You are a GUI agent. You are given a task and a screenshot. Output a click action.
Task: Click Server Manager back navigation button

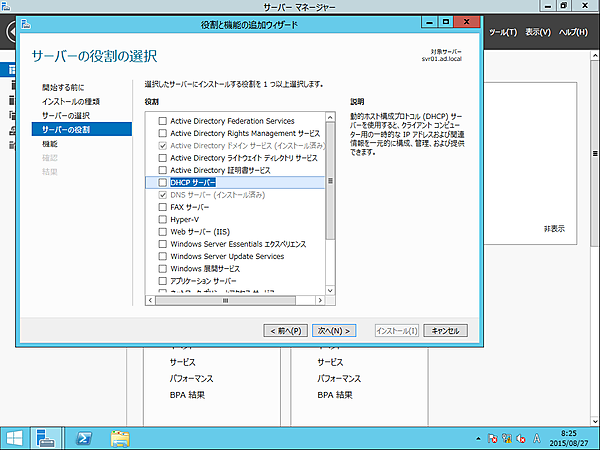[11, 31]
